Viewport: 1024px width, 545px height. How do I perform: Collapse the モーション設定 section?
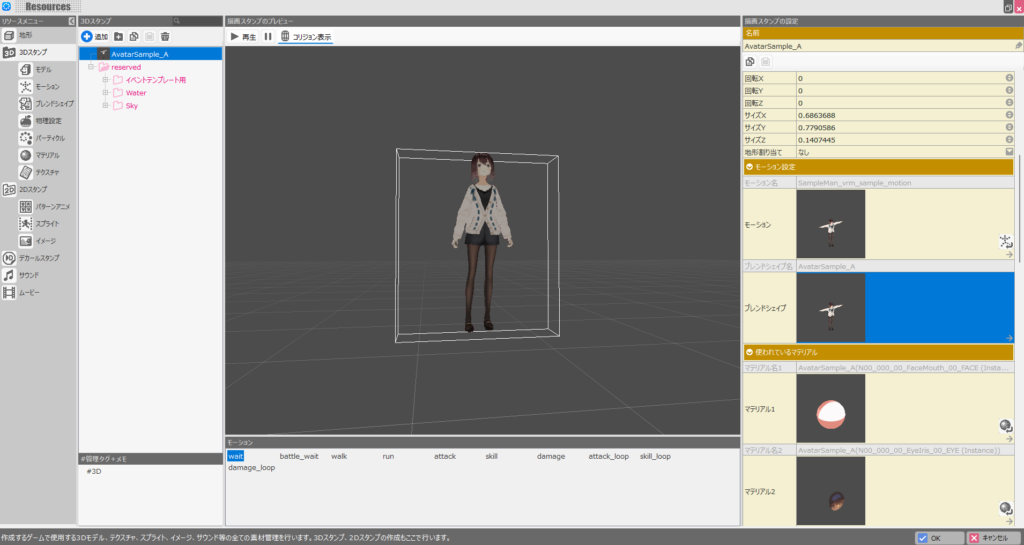click(x=750, y=167)
